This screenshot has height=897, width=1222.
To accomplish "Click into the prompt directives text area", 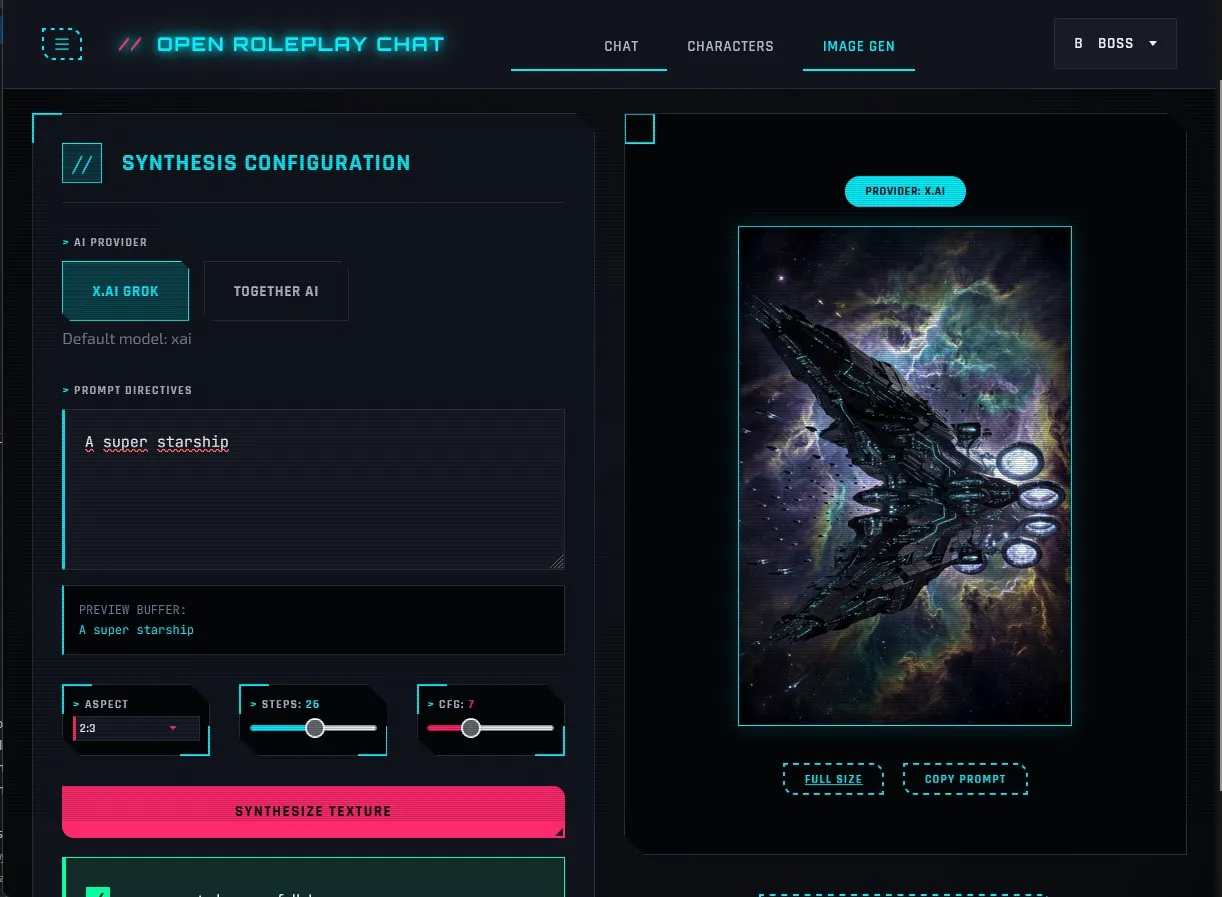I will (x=313, y=489).
